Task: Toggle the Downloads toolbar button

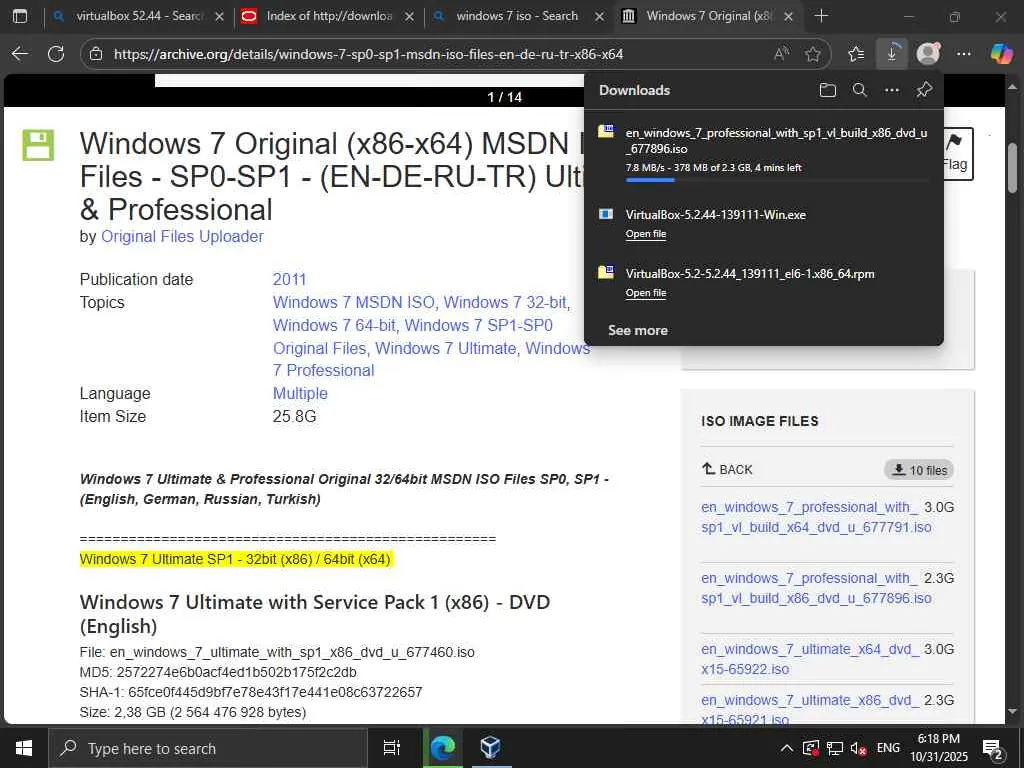Action: [x=891, y=54]
